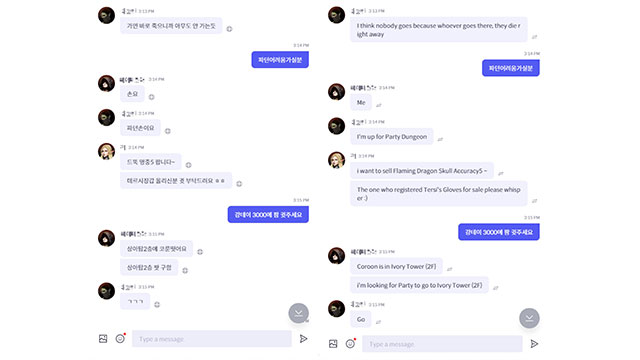Click translate icon next to 'Coroon is in Ivory Tower (2F)'
Viewport: 640px width, 360px height.
point(449,269)
